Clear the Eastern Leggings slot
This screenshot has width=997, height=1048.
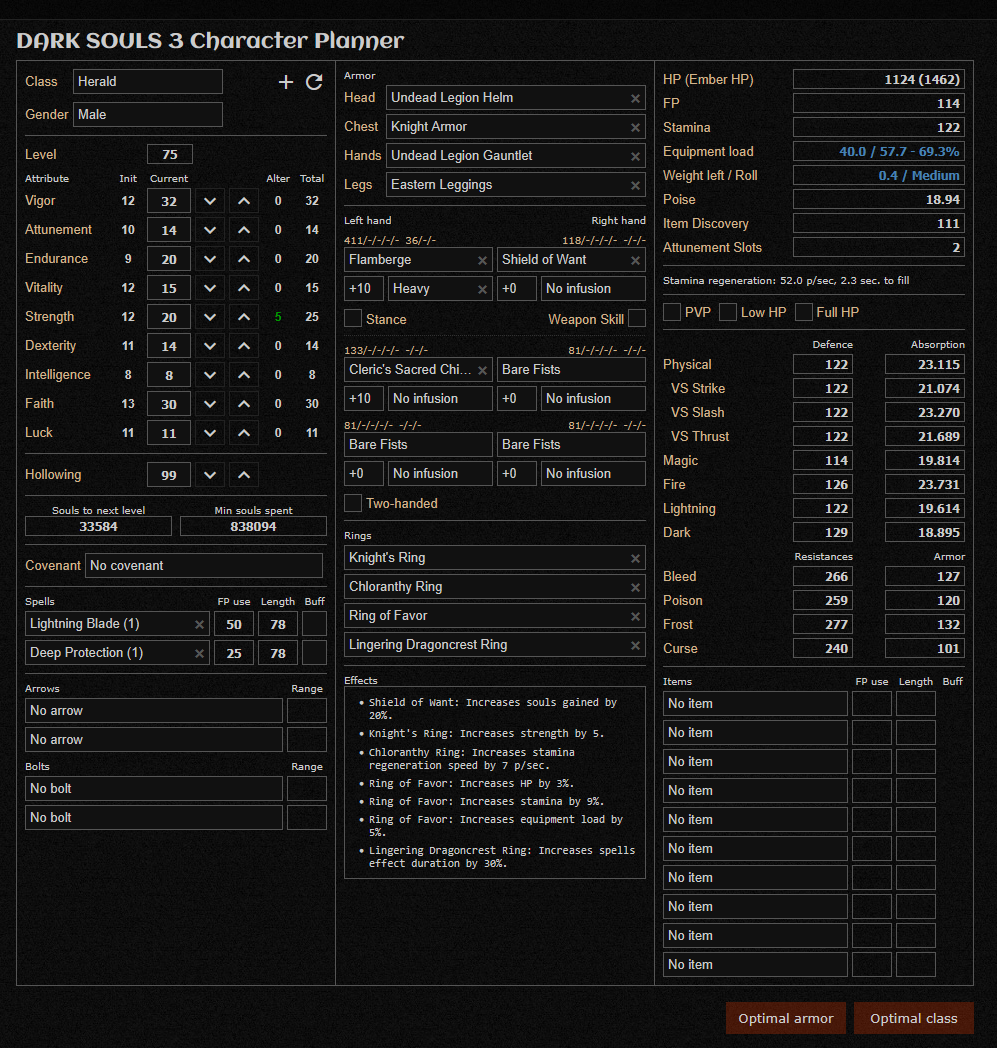tap(635, 185)
